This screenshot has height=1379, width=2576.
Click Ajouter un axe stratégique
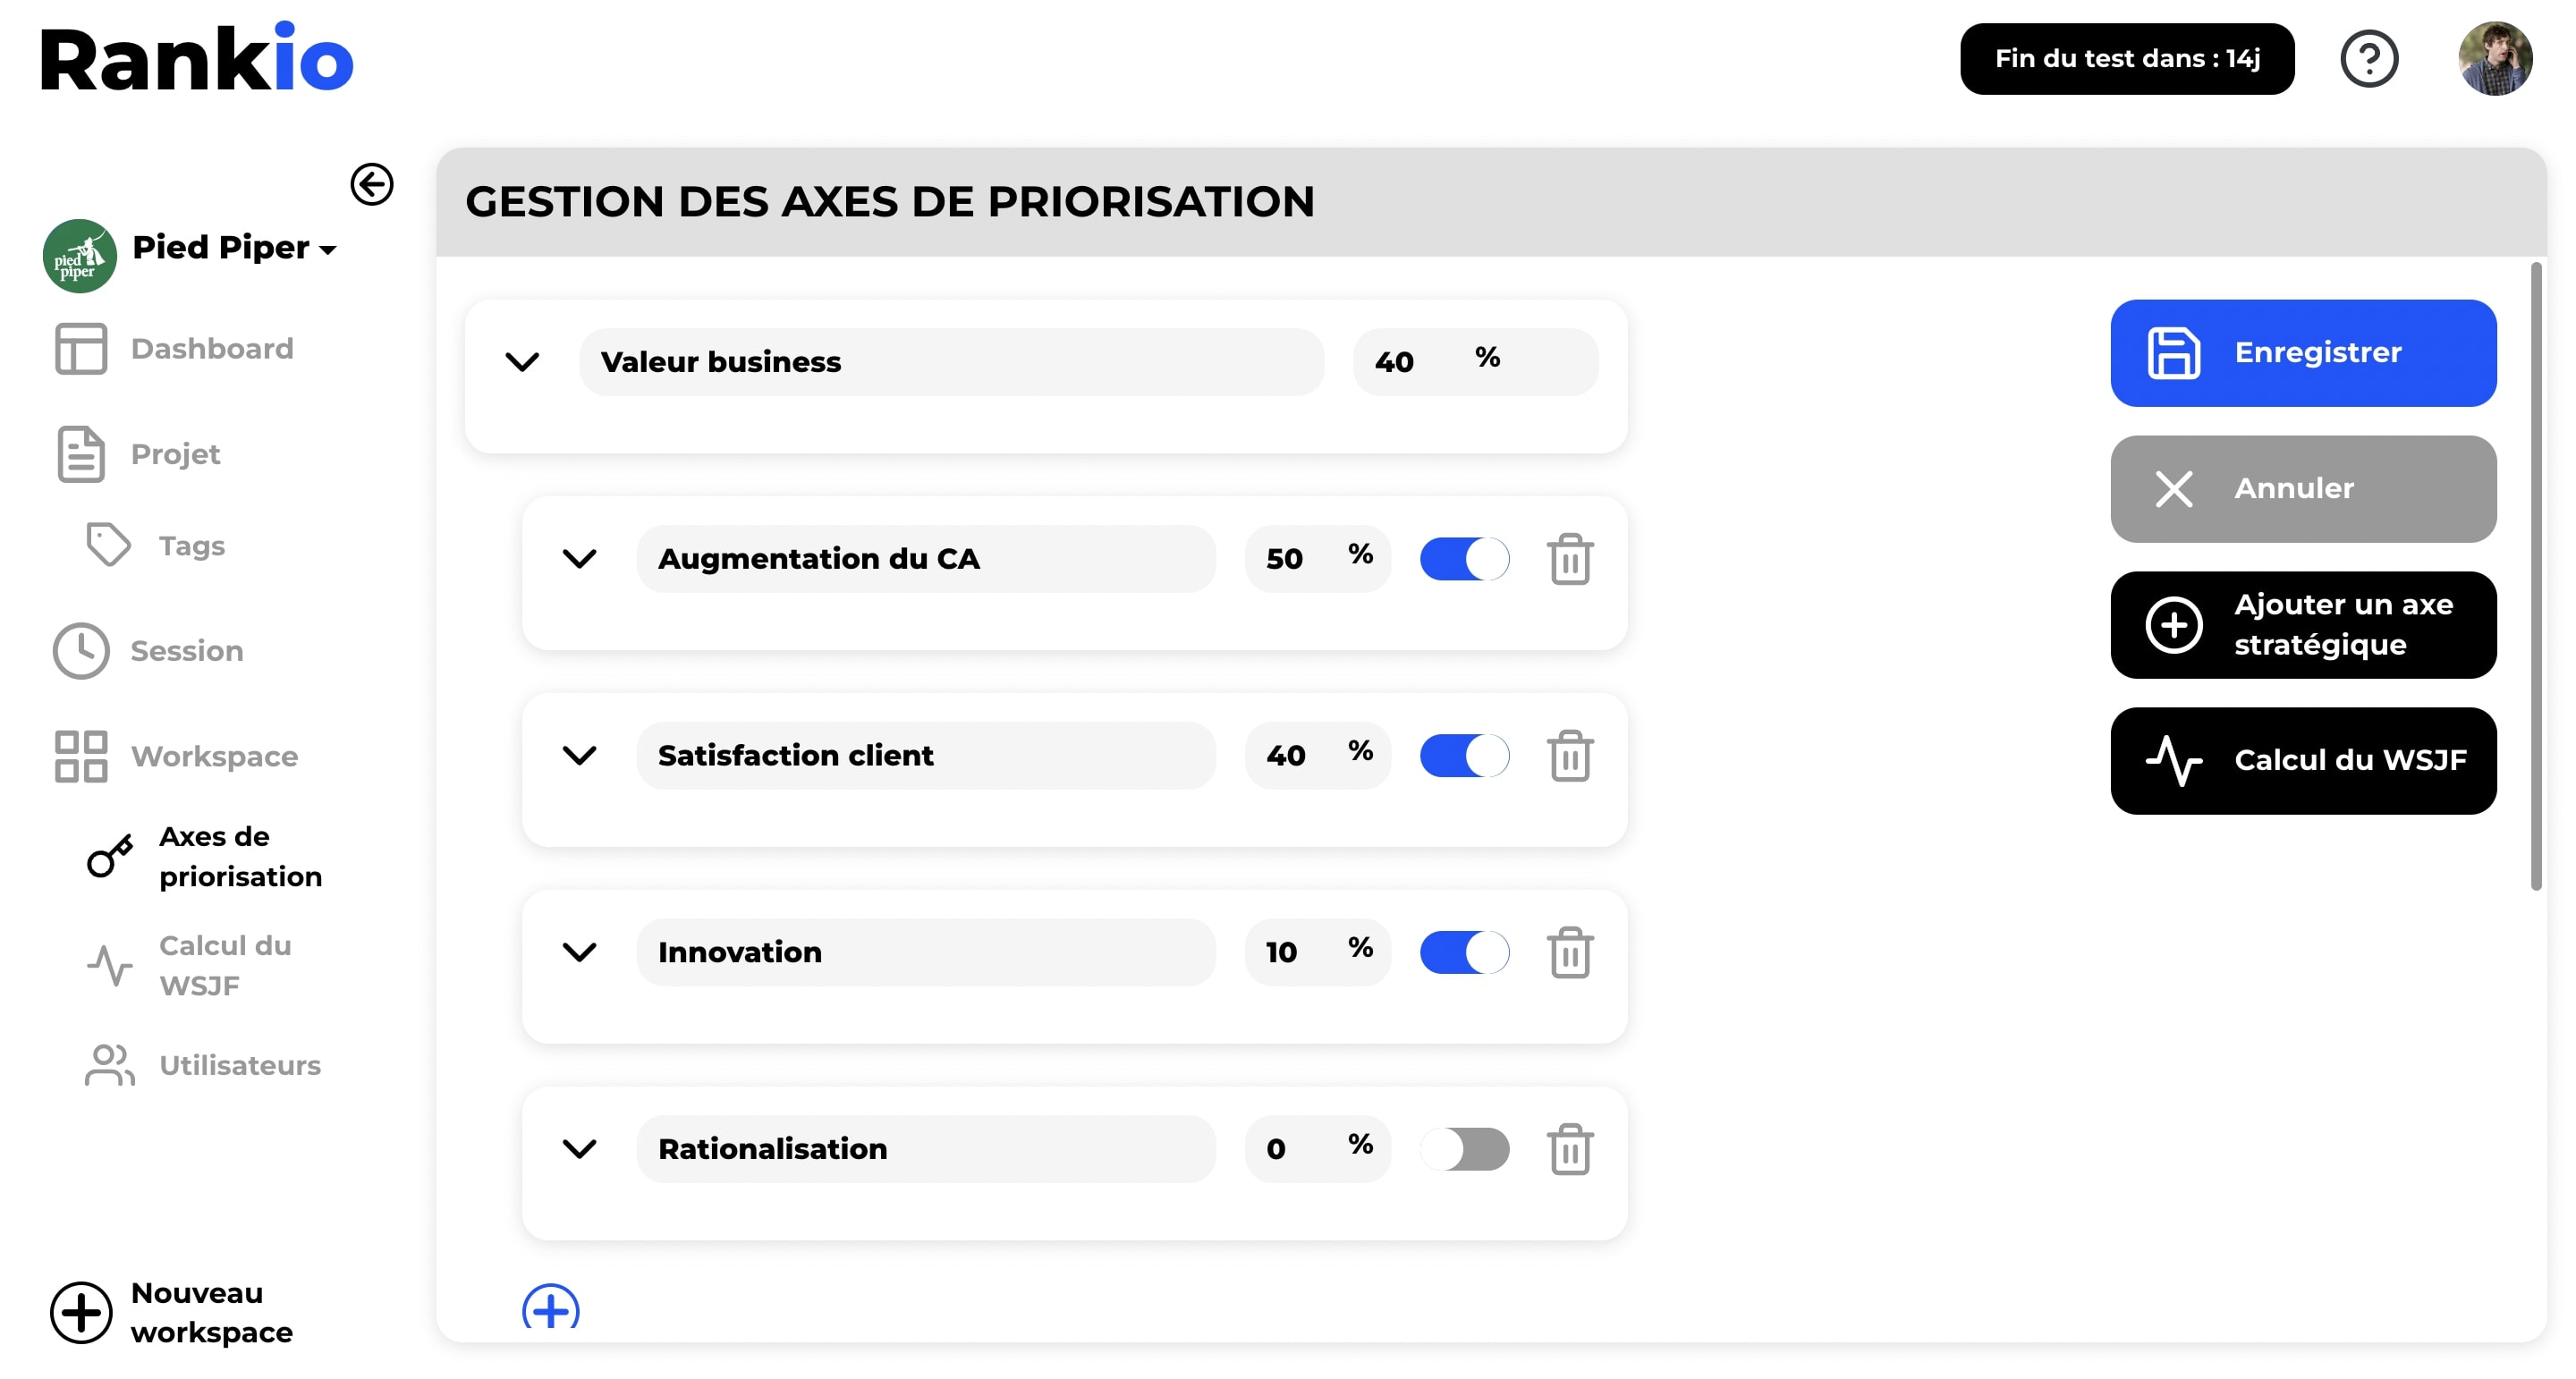(2302, 625)
